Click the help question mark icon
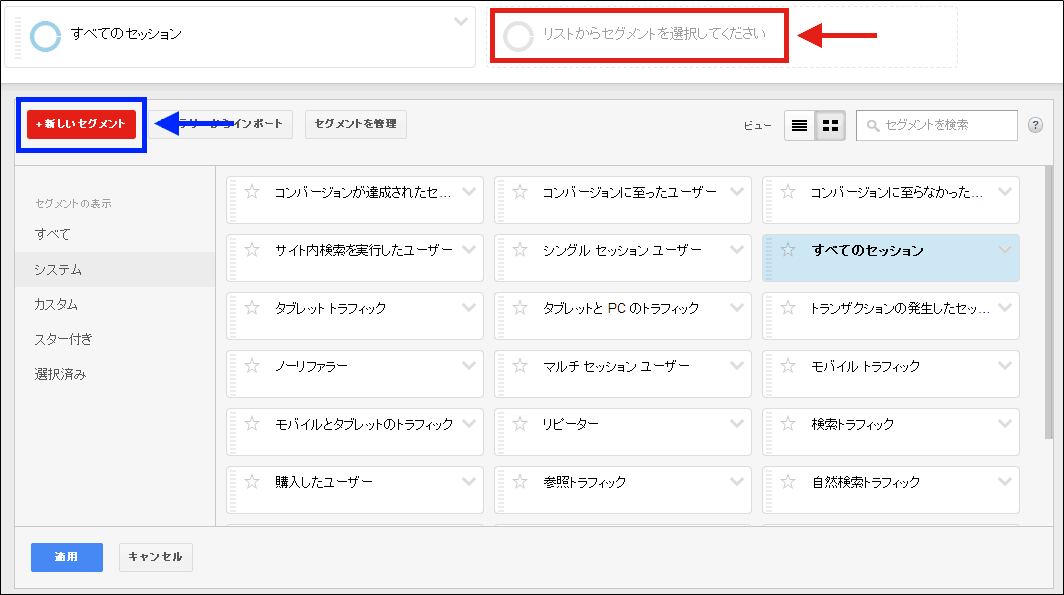This screenshot has height=595, width=1064. pos(1035,125)
